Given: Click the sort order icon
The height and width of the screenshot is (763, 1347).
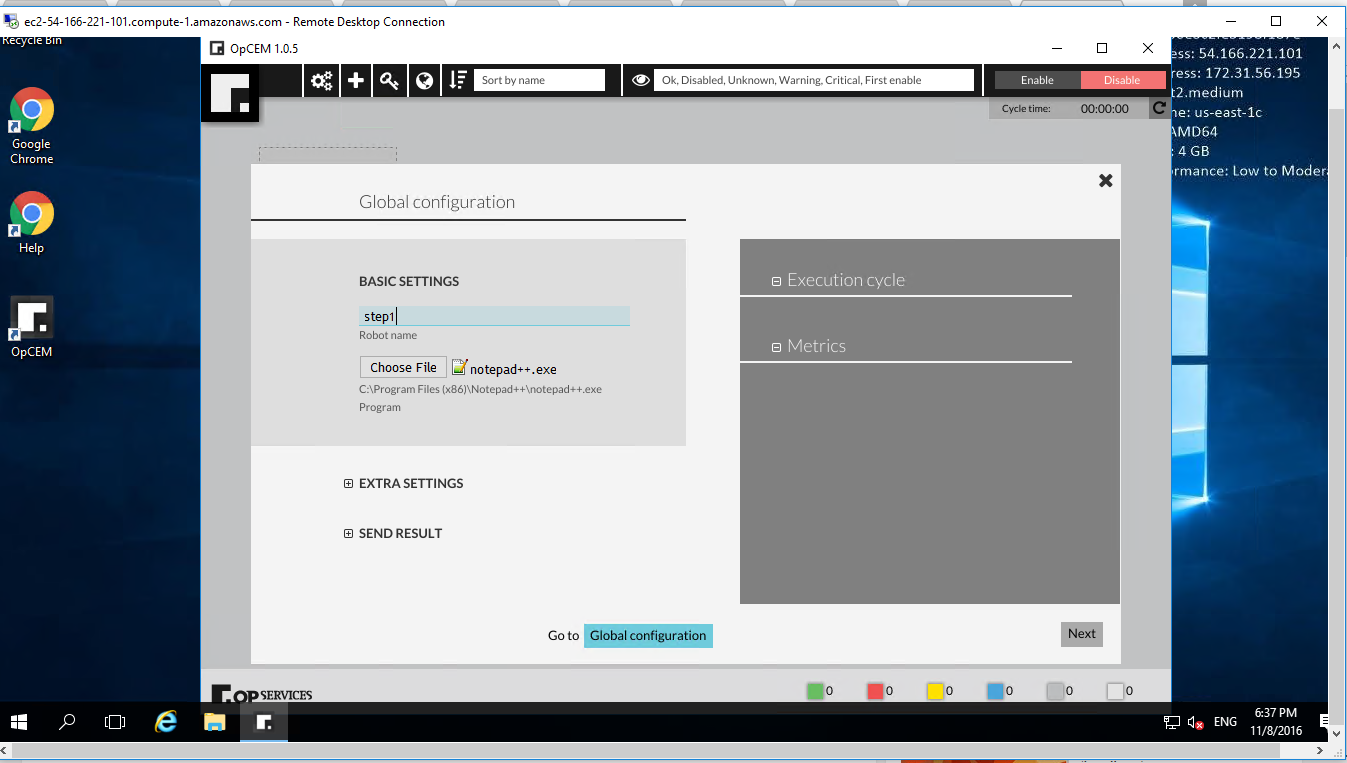Looking at the screenshot, I should 458,81.
